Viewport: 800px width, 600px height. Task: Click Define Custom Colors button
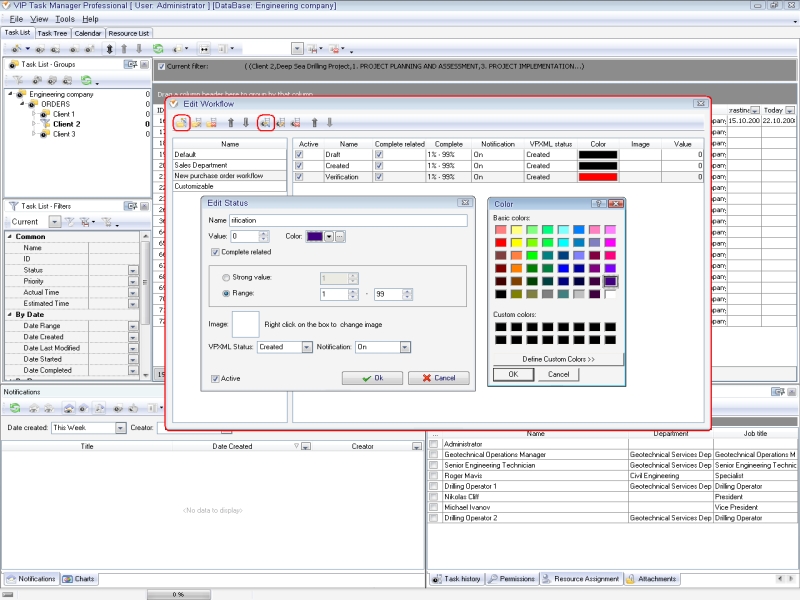[558, 358]
